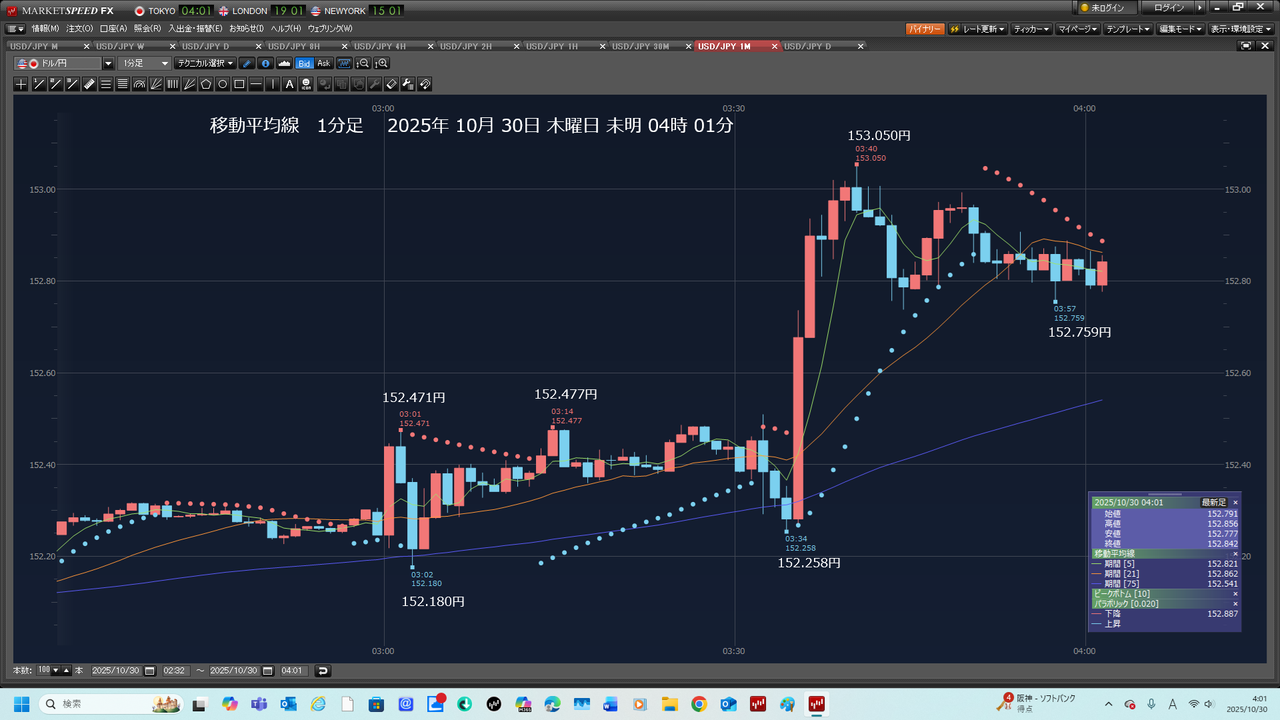The width and height of the screenshot is (1280, 720).
Task: Open the ドル/円 currency pair dropdown
Action: 108,63
